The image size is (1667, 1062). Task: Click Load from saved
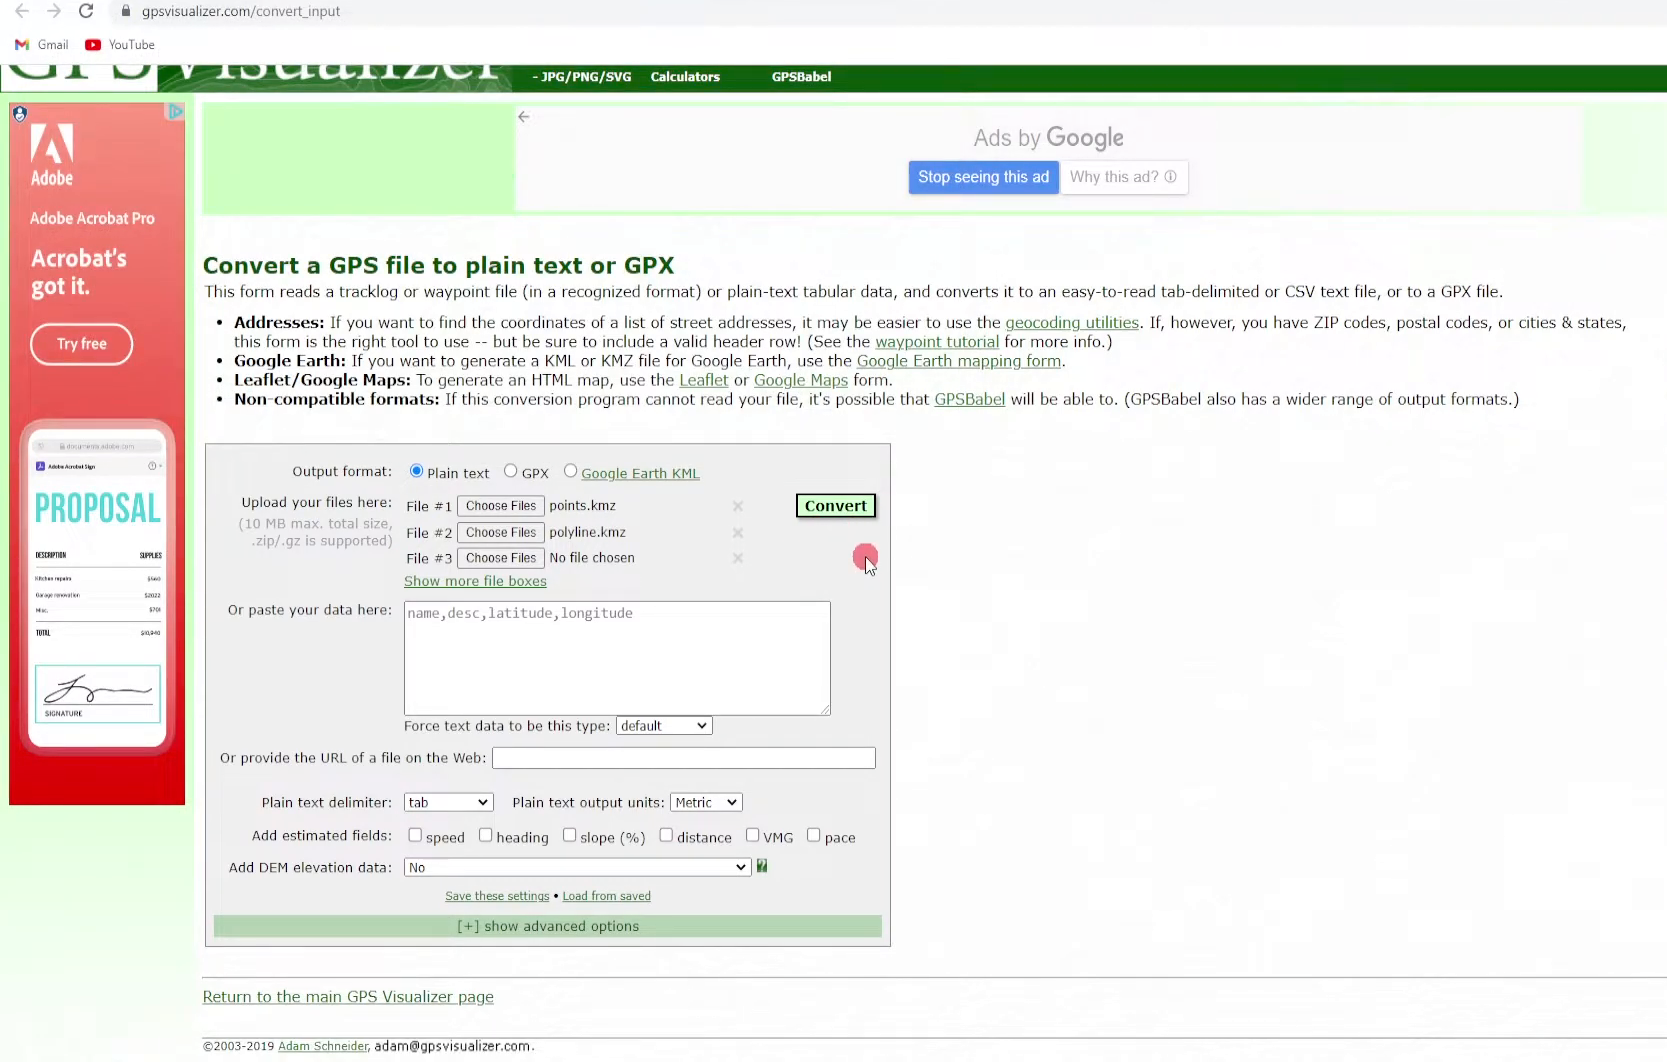[607, 896]
